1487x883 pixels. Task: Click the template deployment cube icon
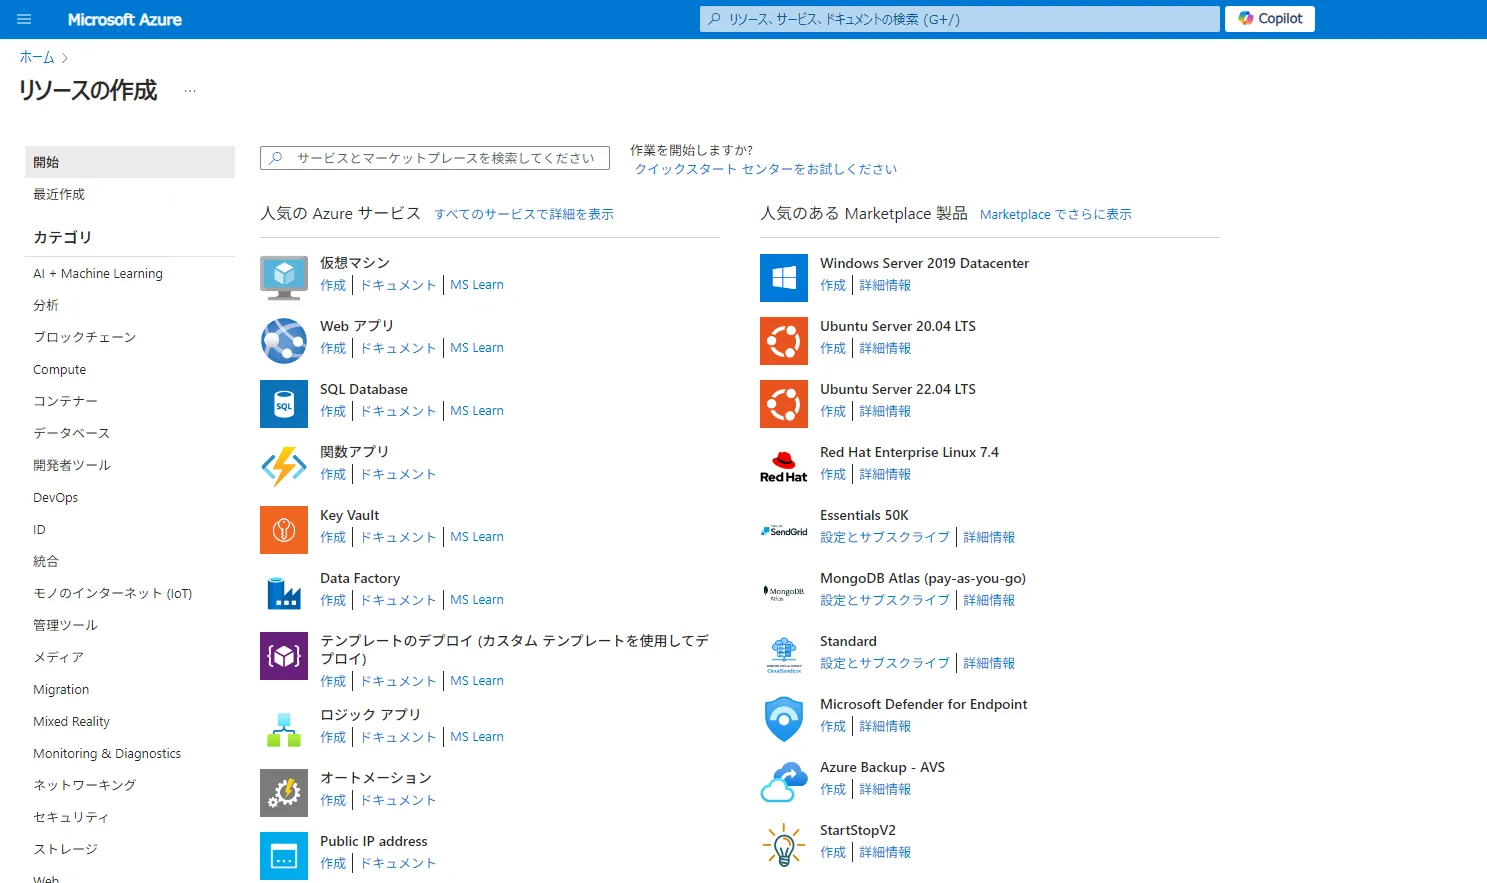click(x=284, y=656)
